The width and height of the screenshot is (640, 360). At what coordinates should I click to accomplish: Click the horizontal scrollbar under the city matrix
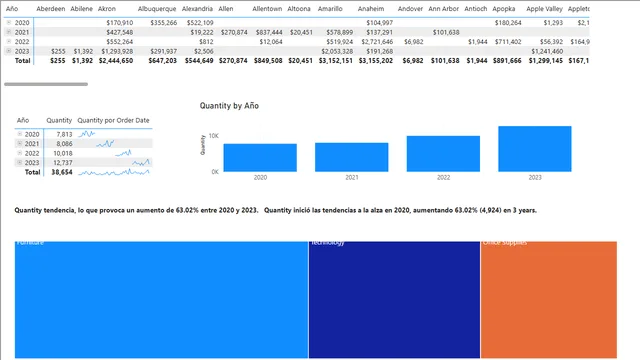click(x=46, y=84)
